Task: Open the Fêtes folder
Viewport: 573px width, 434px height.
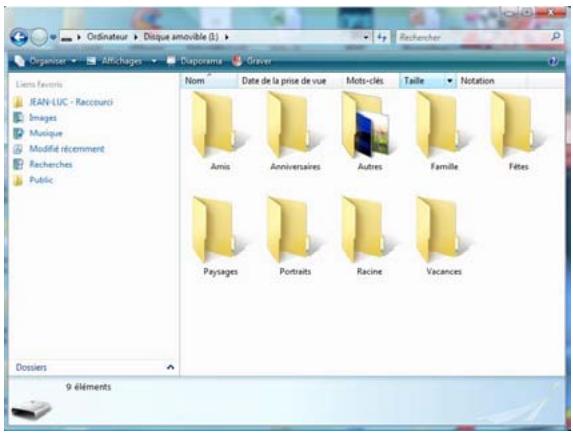Action: [518, 130]
